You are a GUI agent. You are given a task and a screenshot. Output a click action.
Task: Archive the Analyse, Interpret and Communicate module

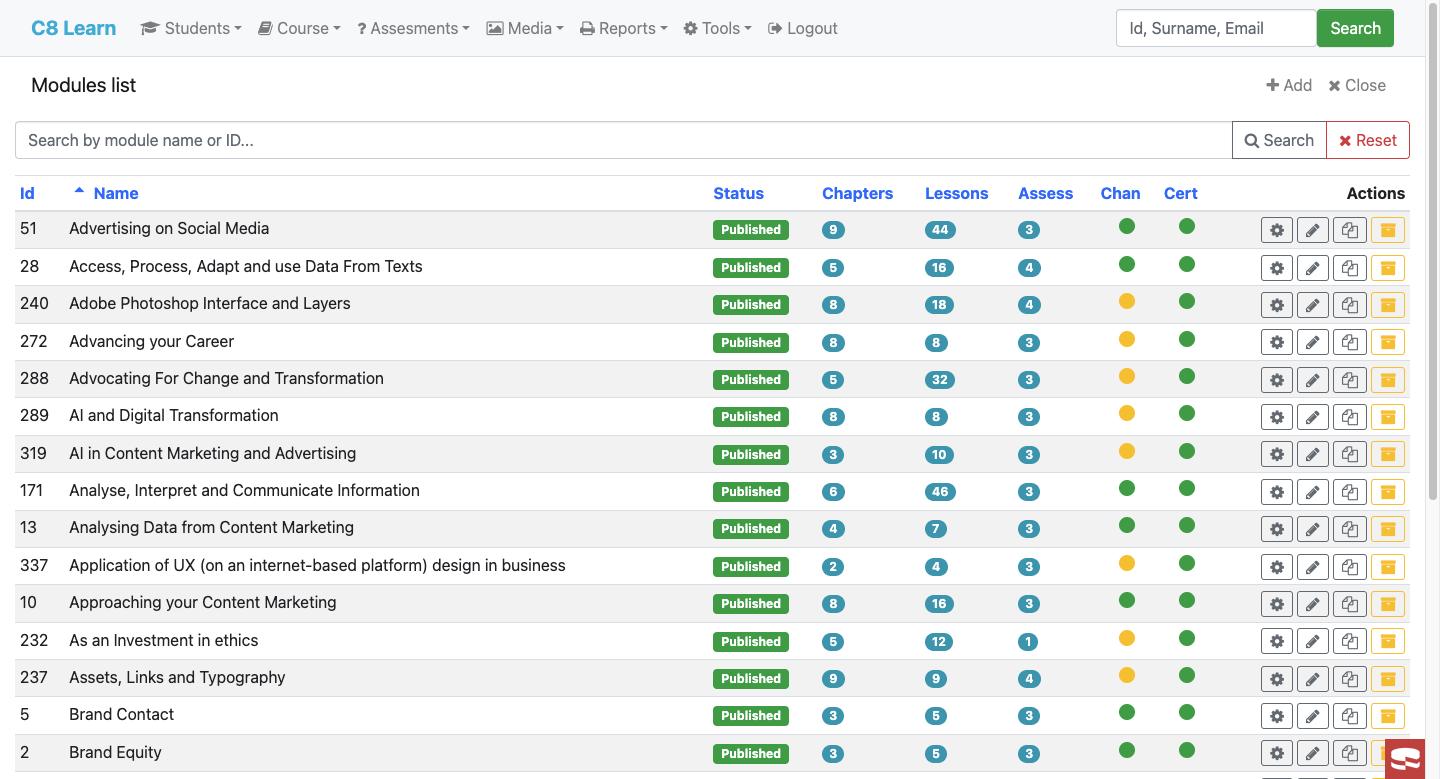click(x=1388, y=492)
